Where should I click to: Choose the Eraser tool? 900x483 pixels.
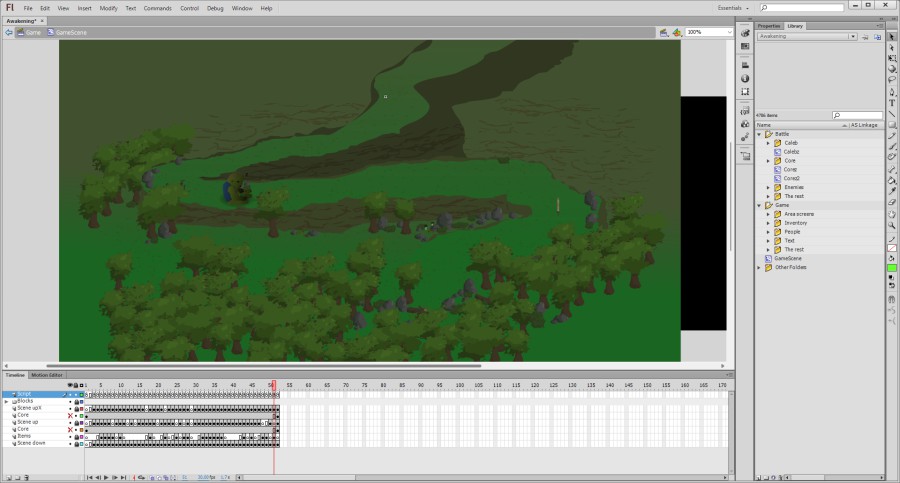pyautogui.click(x=892, y=202)
